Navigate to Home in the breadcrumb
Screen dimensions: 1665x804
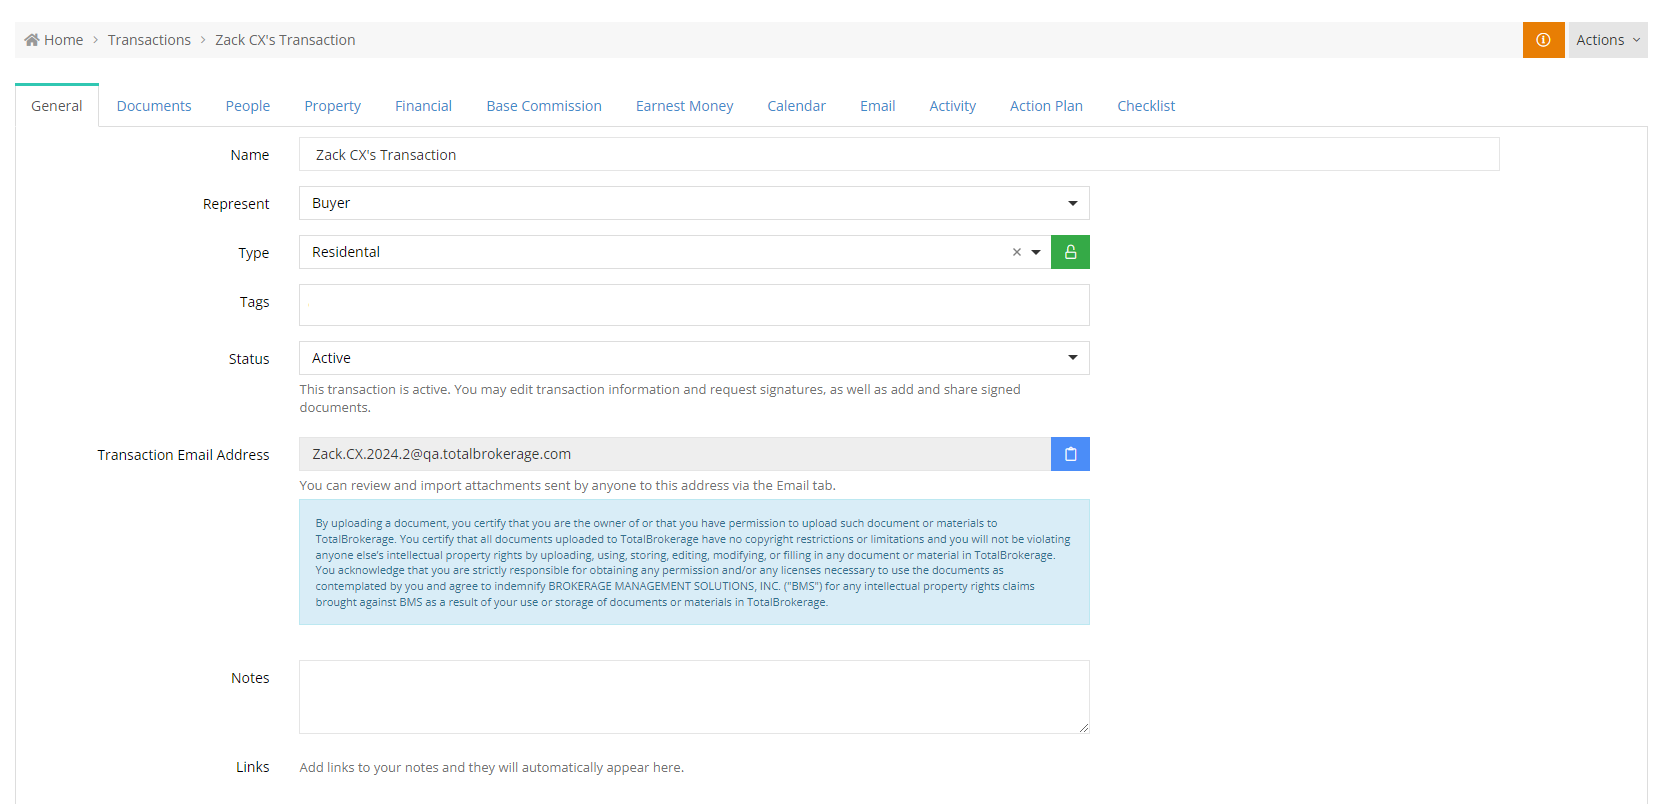tap(64, 40)
